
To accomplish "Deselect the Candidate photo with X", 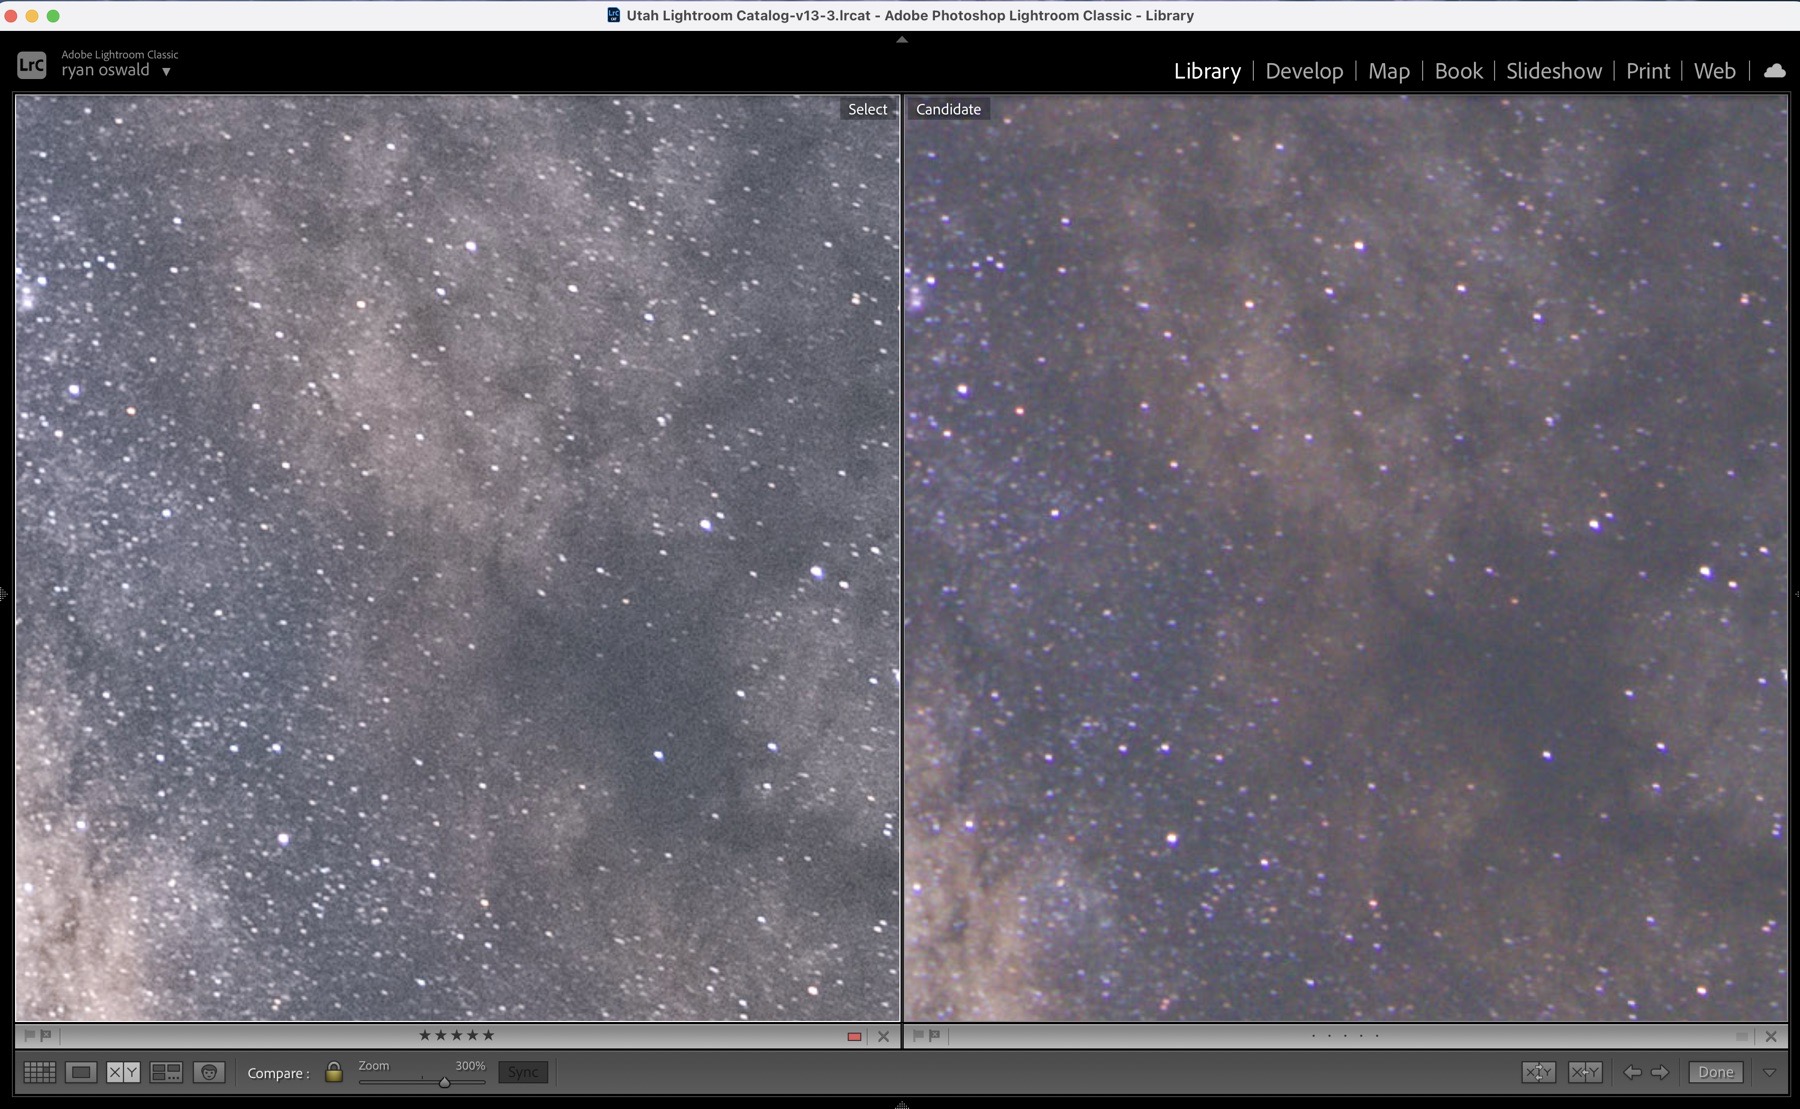I will (1771, 1037).
